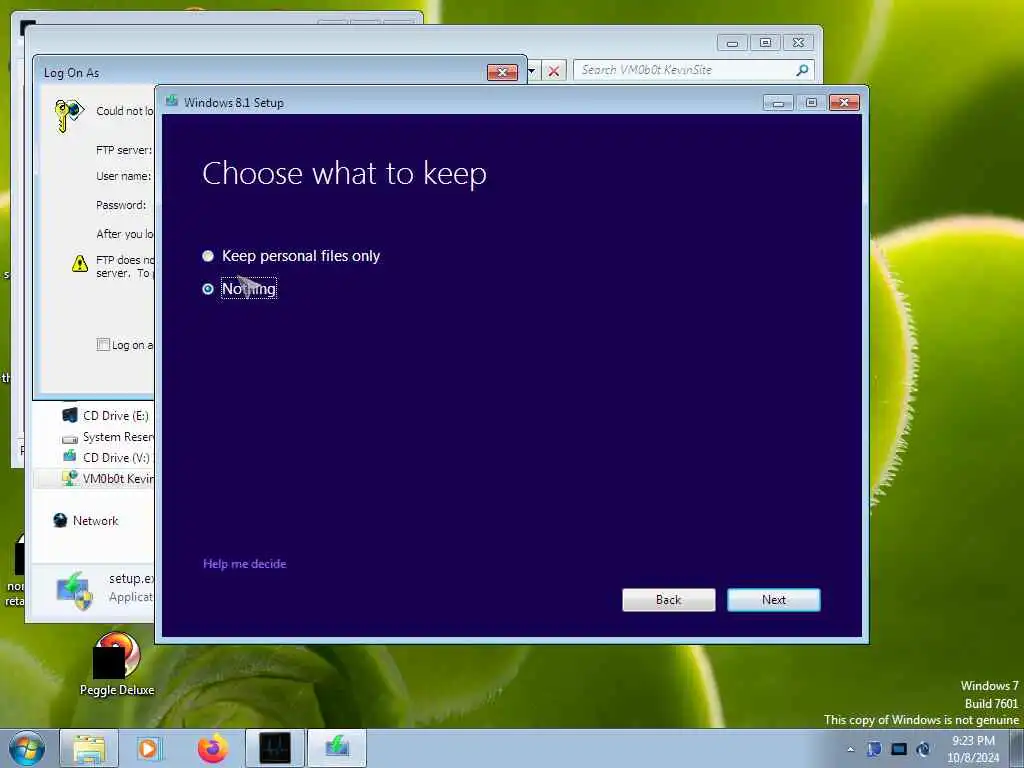Click the key icon in Log On As dialog

point(69,115)
